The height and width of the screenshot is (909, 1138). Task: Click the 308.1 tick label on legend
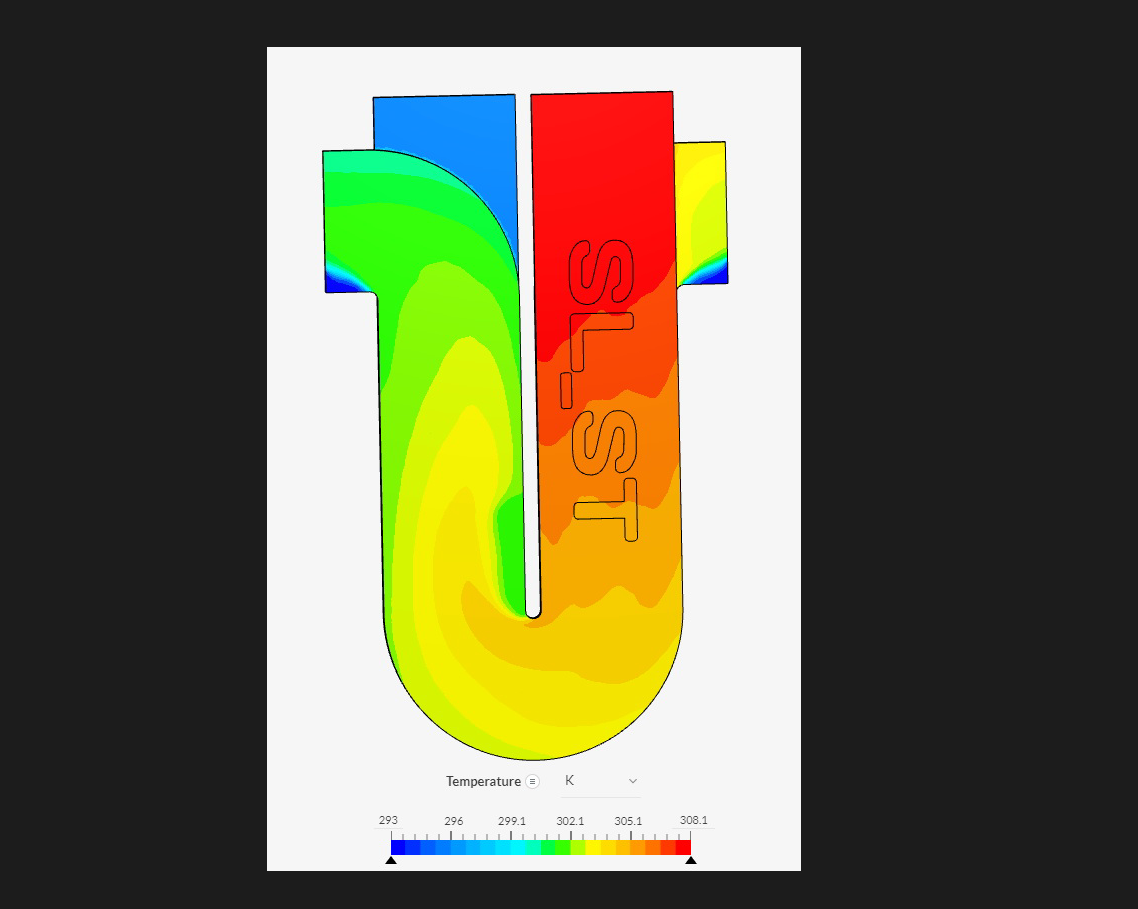pos(692,820)
